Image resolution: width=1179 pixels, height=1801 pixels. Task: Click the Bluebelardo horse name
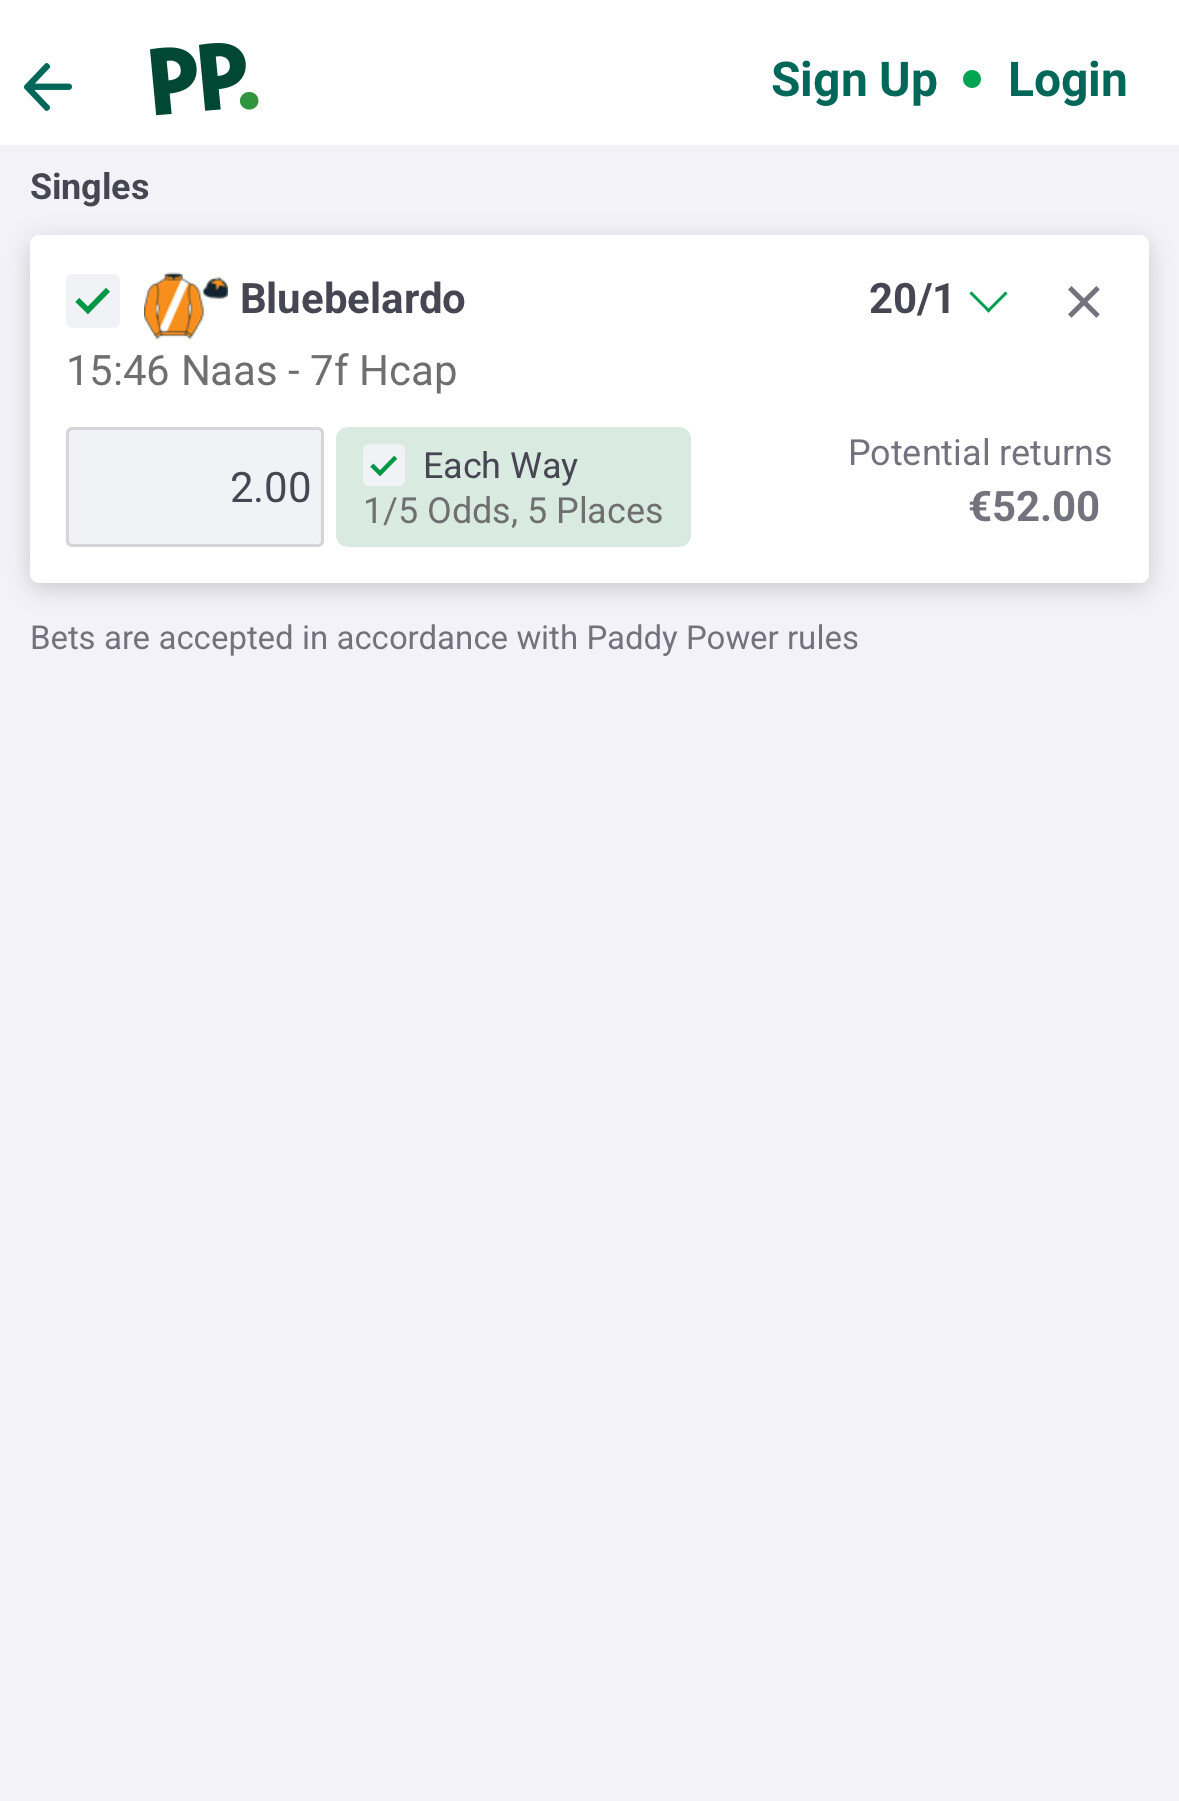tap(352, 299)
